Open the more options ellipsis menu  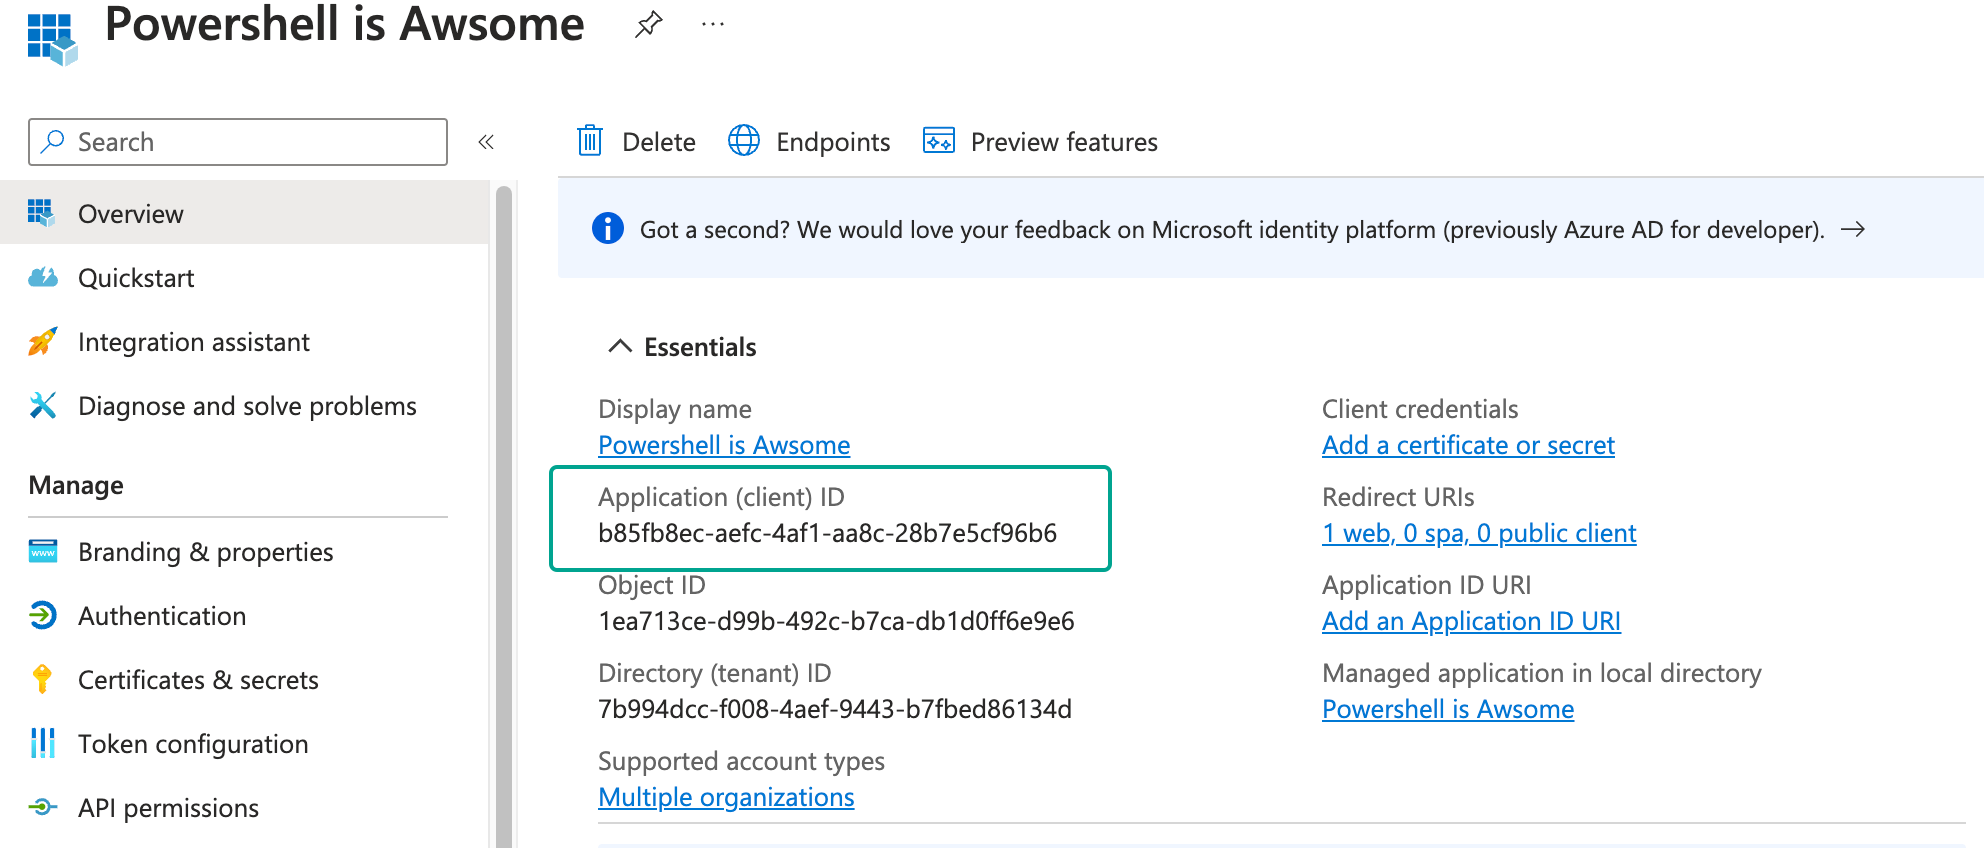712,24
